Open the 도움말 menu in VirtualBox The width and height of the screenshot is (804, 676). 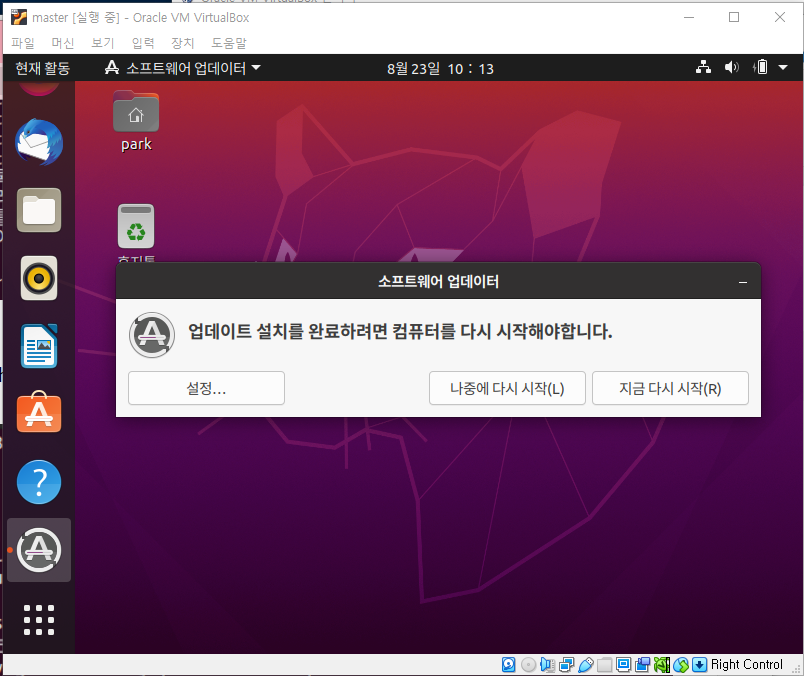click(x=229, y=43)
